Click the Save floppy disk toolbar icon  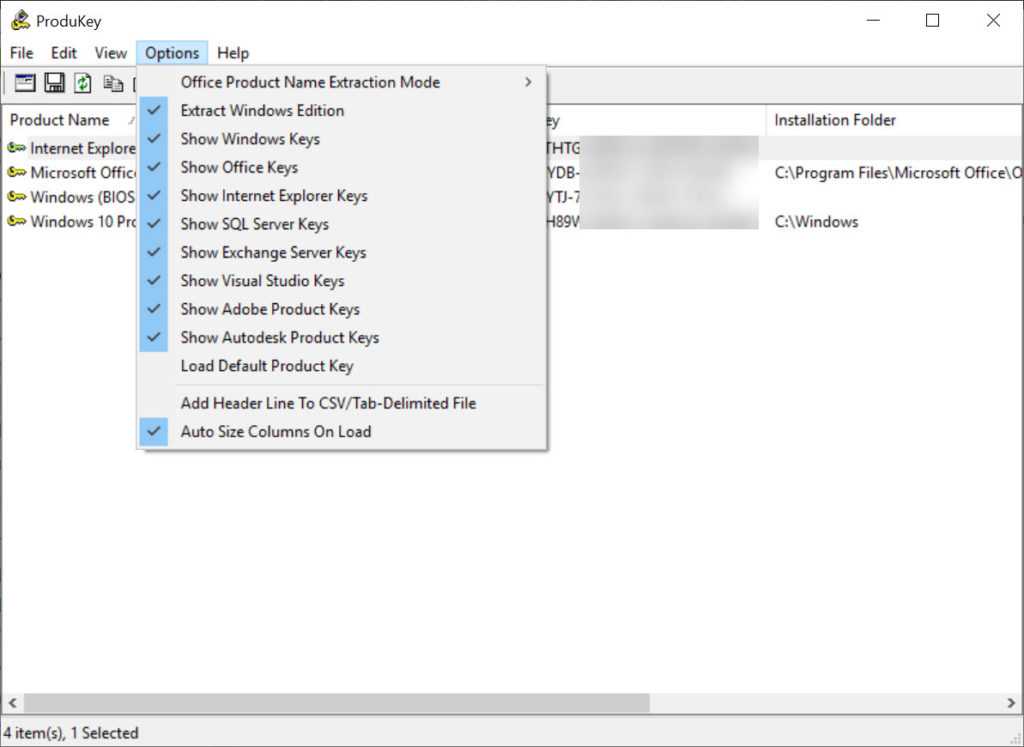click(54, 83)
